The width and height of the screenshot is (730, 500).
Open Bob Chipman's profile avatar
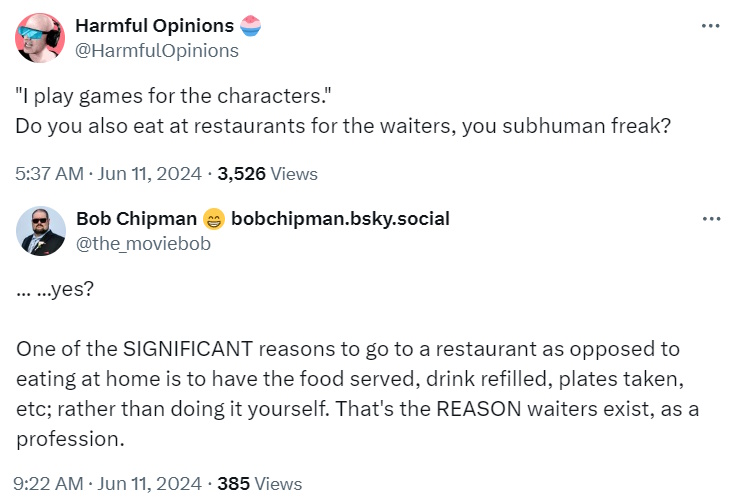(x=40, y=231)
